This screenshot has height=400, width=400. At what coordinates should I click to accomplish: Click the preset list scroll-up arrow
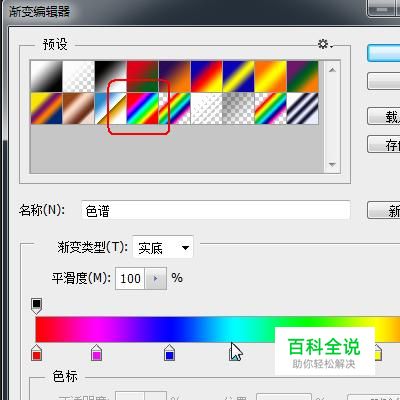pos(332,70)
